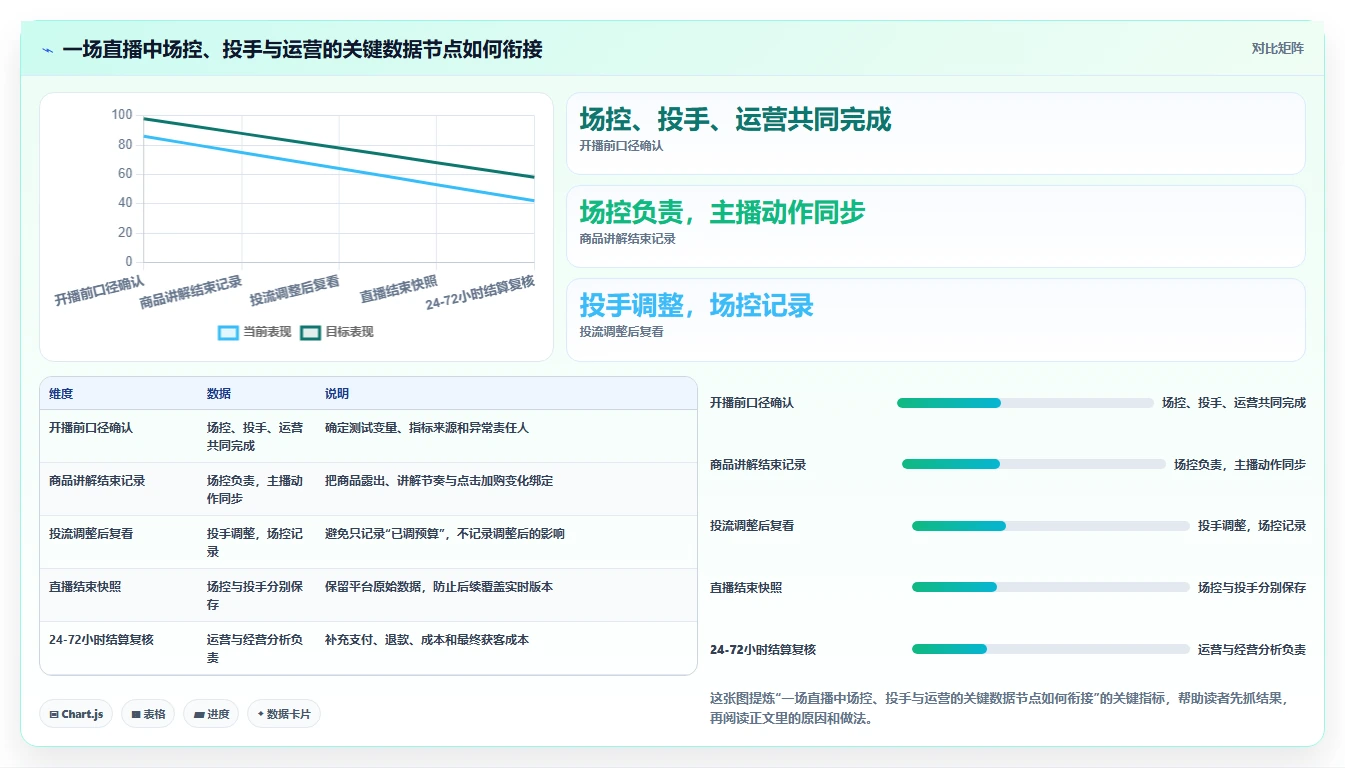
Task: Click the 商品讲解结束记录 progress bar
Action: [1034, 464]
